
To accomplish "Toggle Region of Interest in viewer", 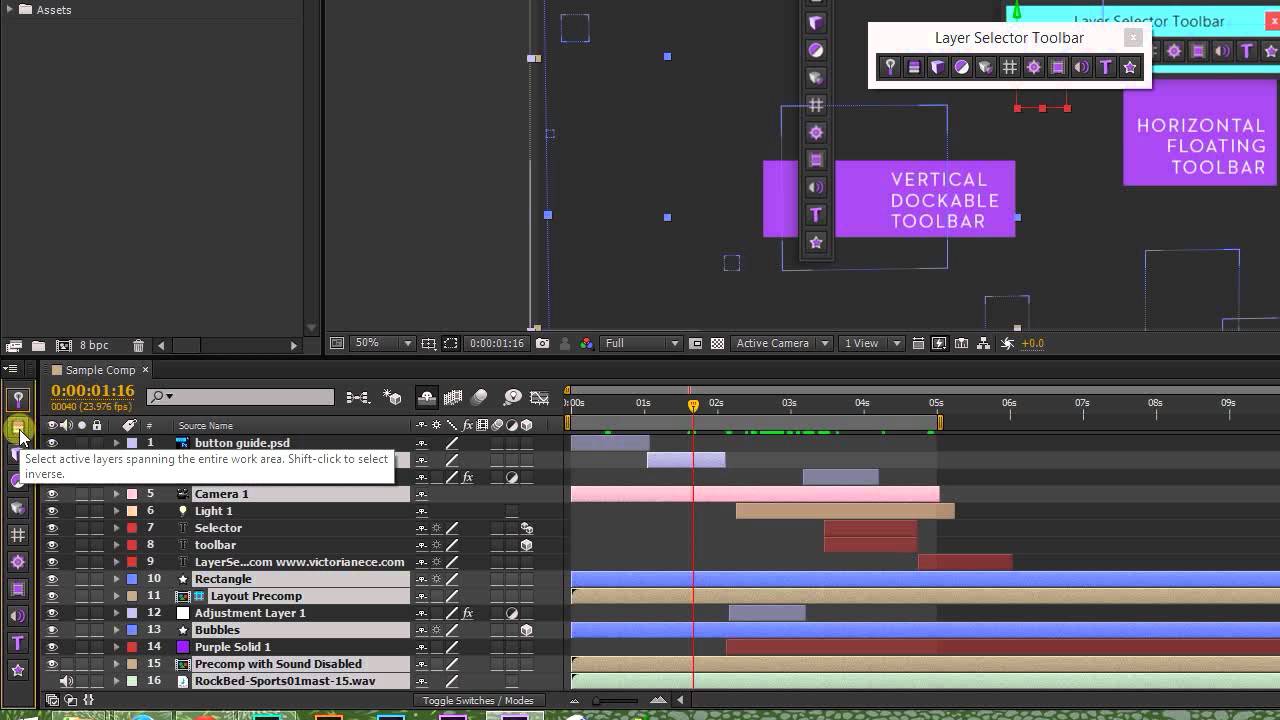I will [x=451, y=343].
